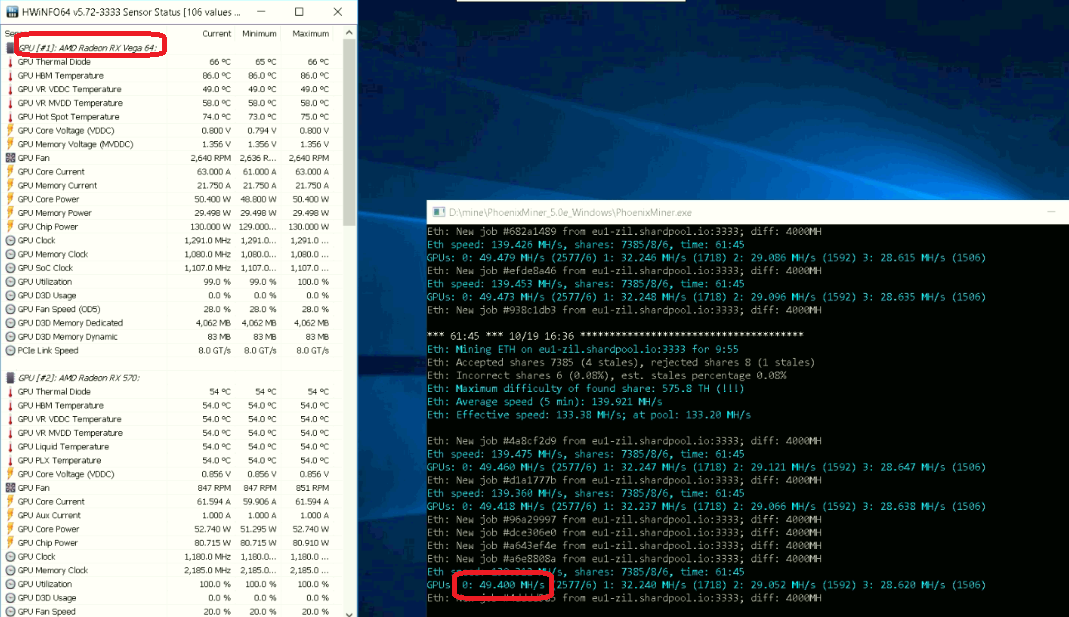This screenshot has width=1069, height=617.
Task: Click the thermometer icon of the 86.0 °C HBM Temperature row
Action: point(10,76)
